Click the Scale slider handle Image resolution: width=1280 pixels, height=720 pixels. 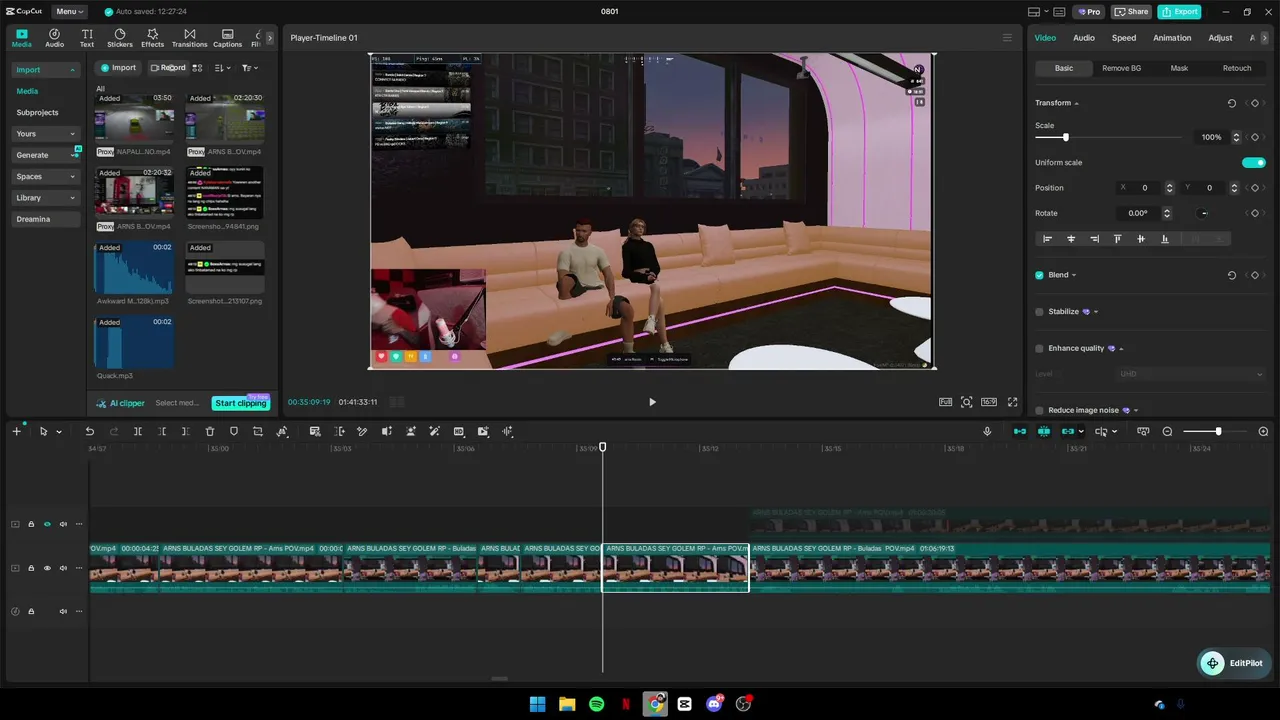(1066, 137)
